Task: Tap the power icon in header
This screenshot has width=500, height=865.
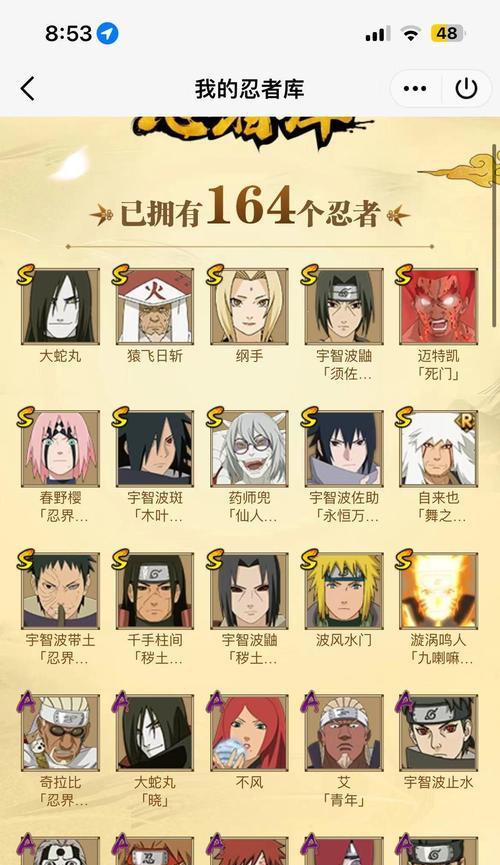Action: (x=466, y=88)
